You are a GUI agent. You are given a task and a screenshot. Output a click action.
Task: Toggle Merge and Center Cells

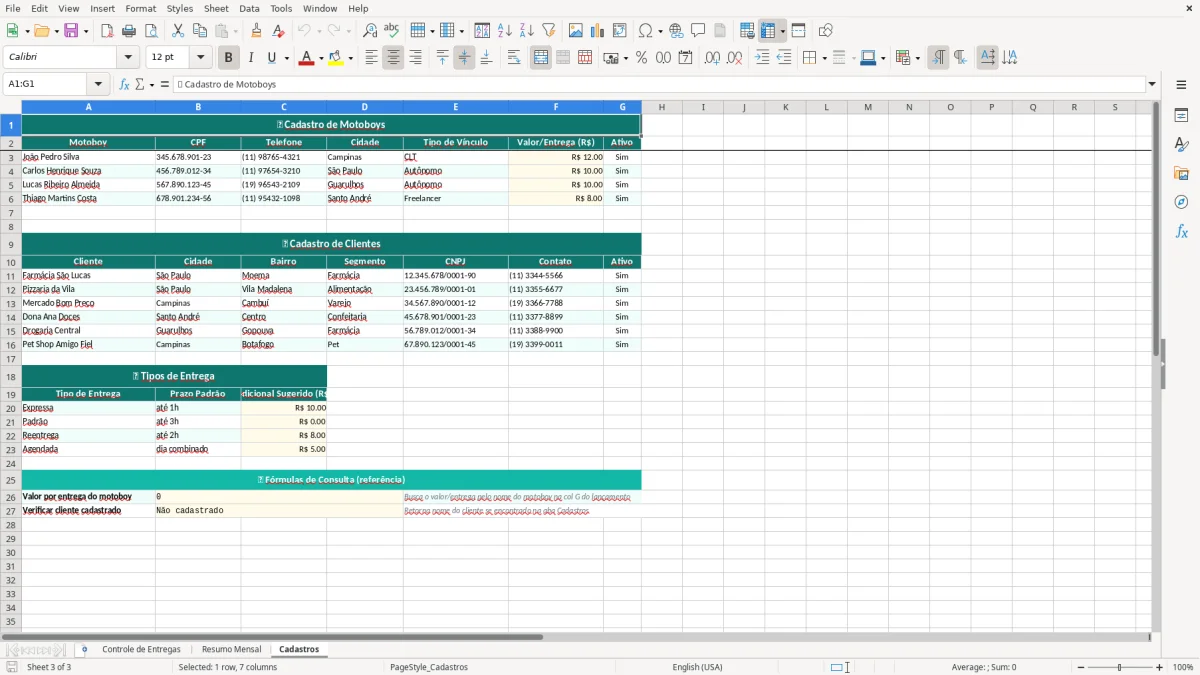pos(541,58)
